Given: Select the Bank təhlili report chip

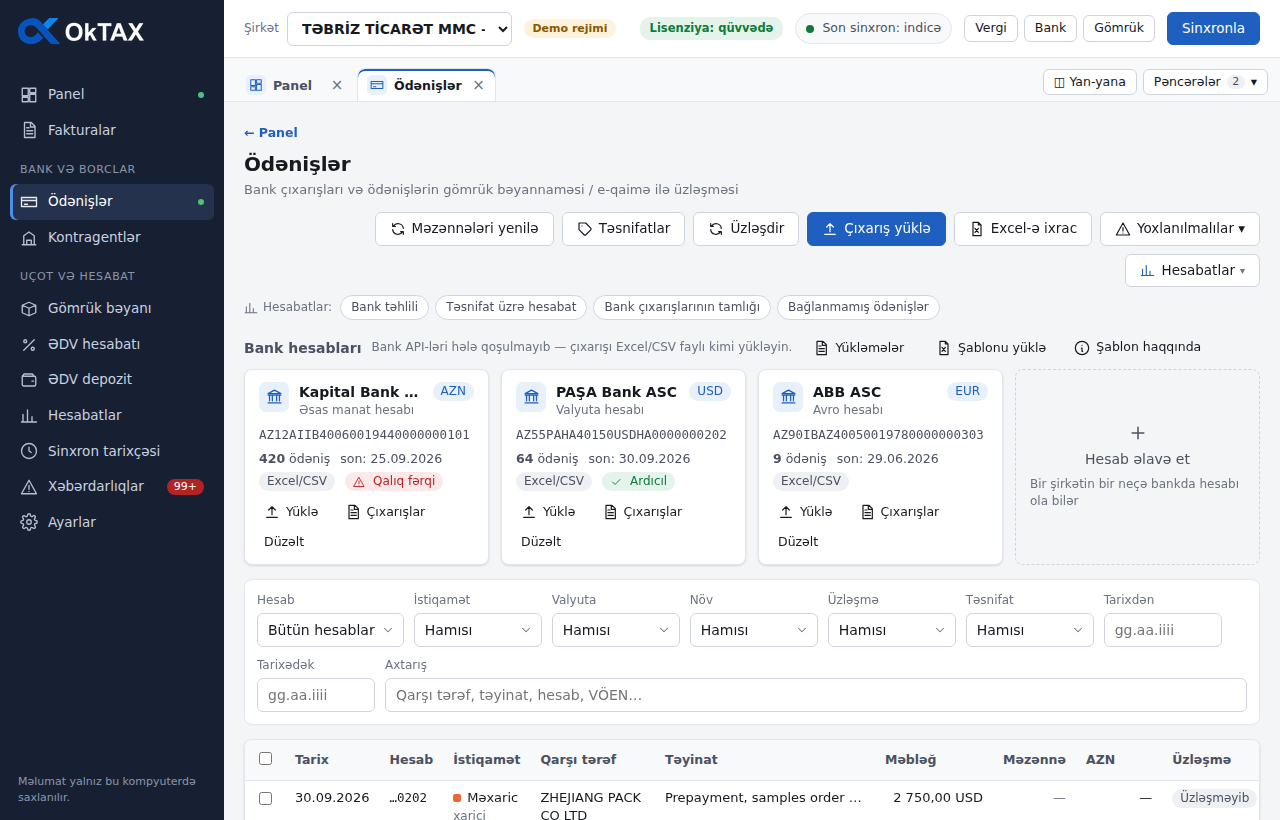Looking at the screenshot, I should tap(385, 307).
